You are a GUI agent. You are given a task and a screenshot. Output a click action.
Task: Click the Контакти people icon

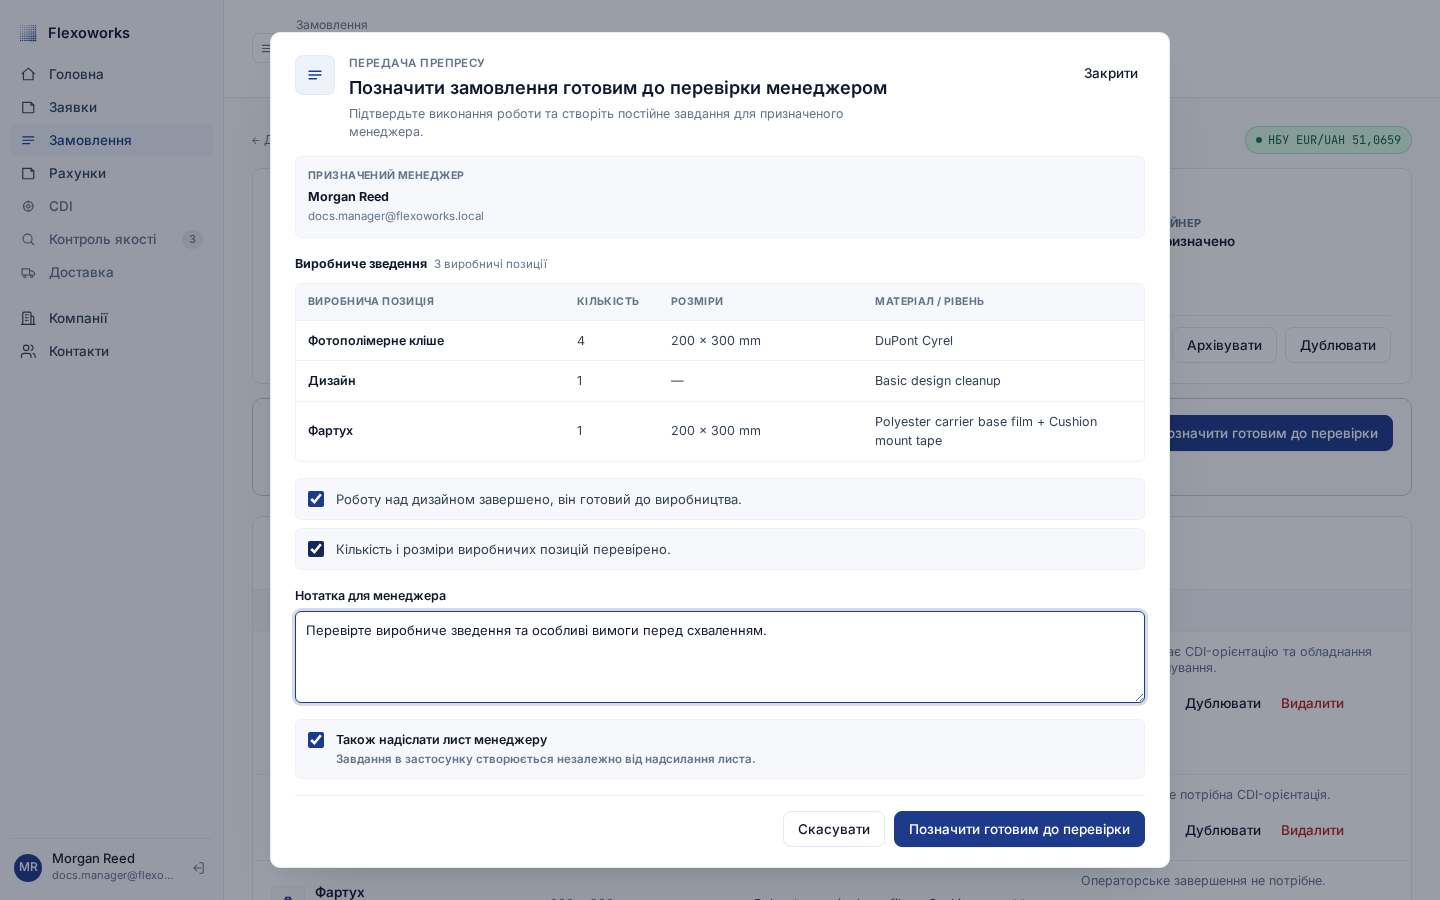click(x=28, y=351)
